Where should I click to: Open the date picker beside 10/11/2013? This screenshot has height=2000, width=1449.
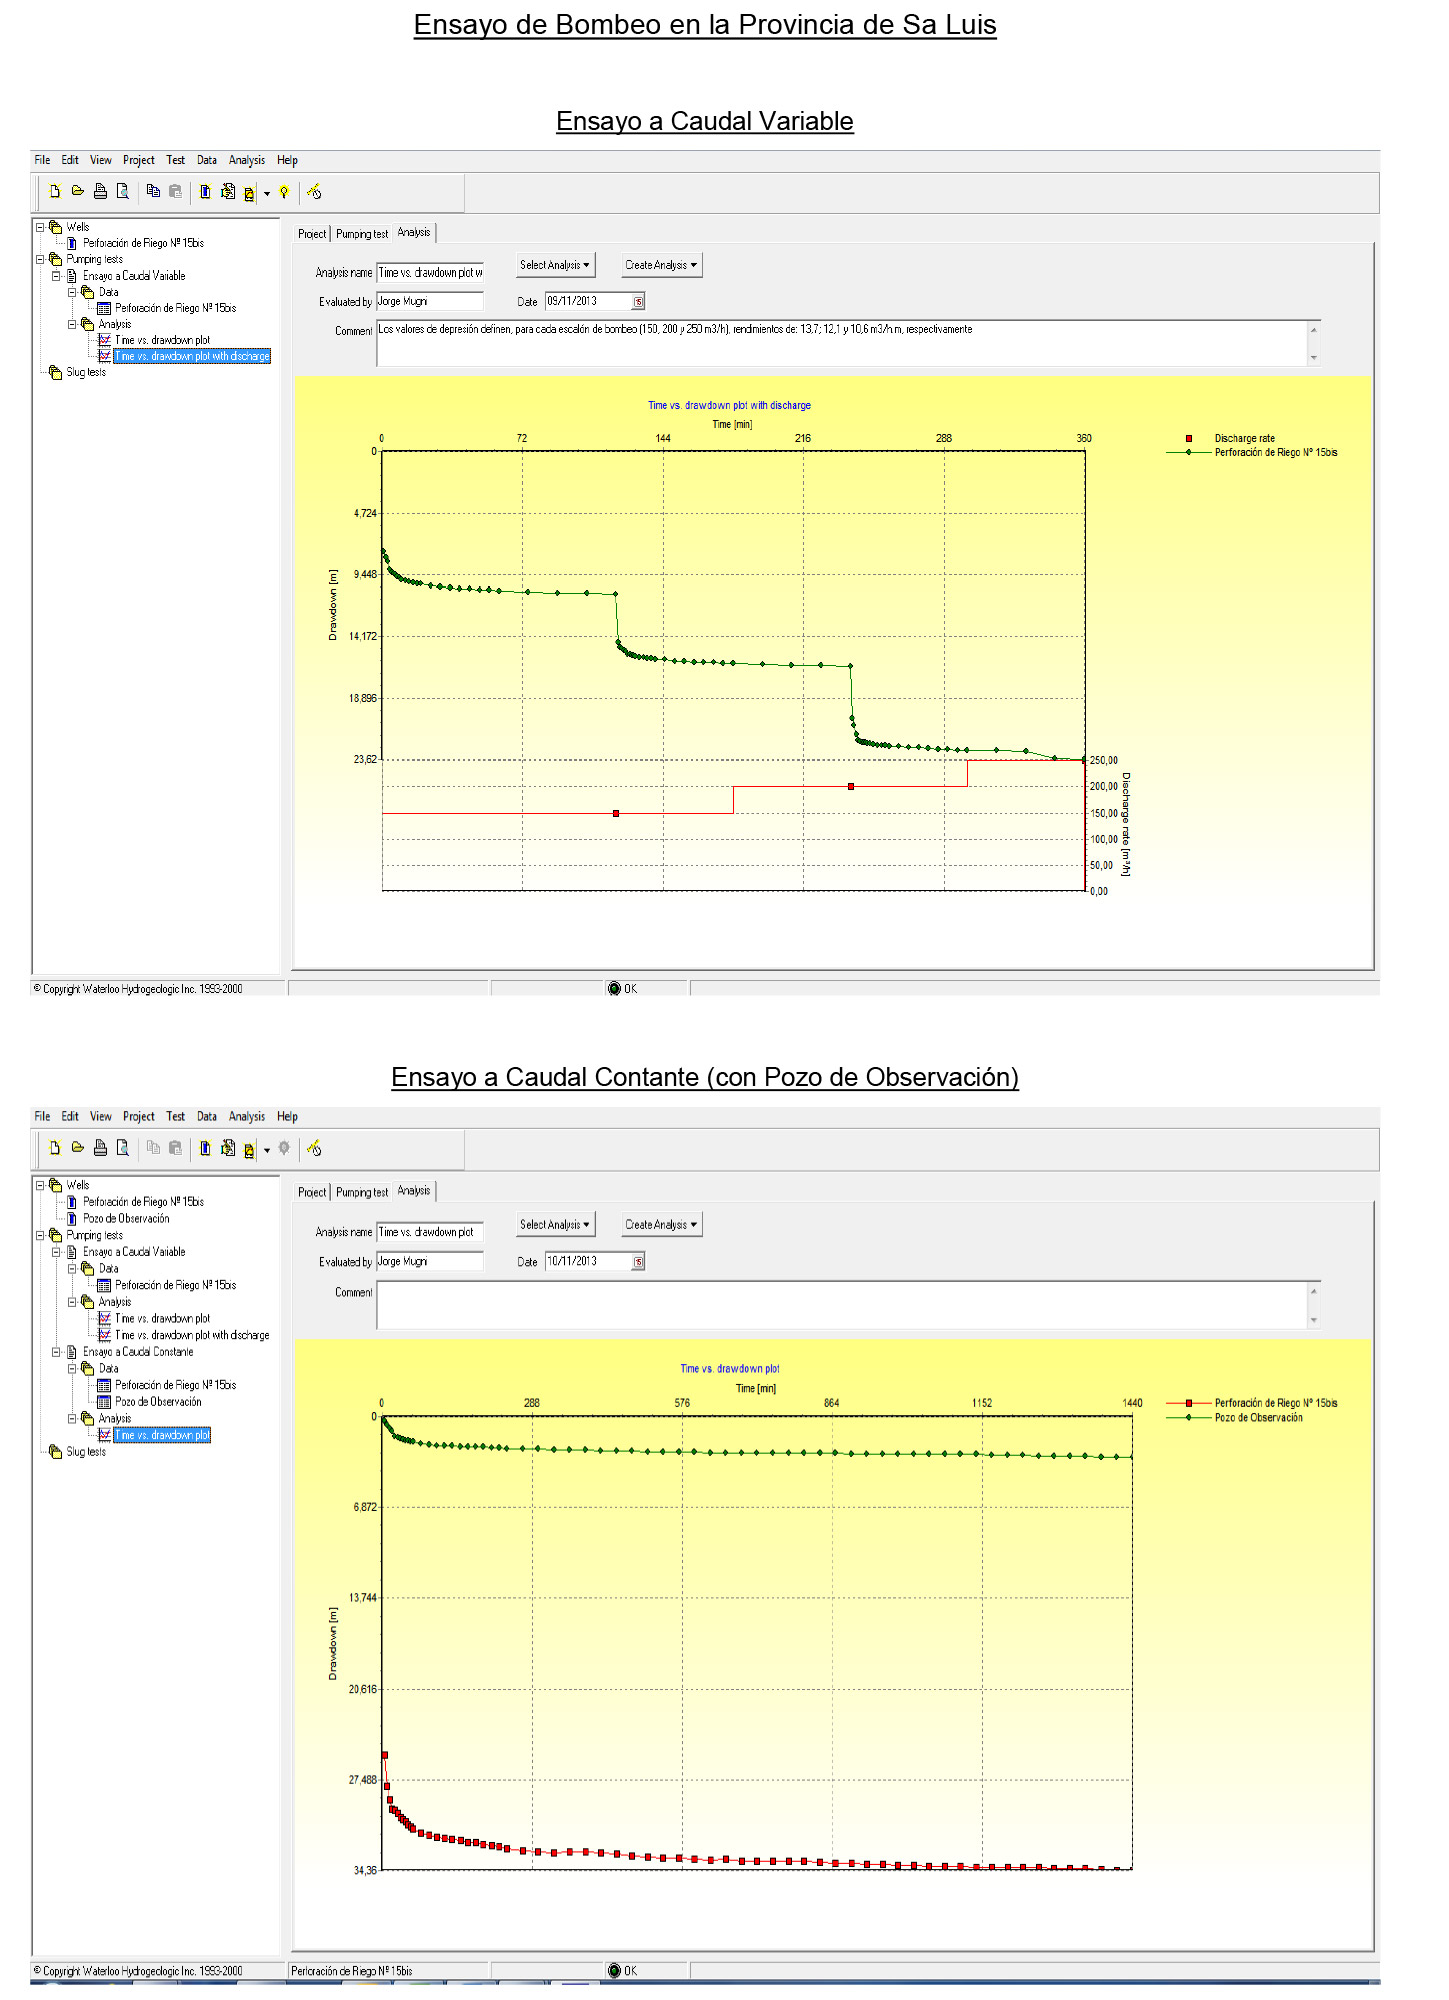pyautogui.click(x=638, y=1262)
